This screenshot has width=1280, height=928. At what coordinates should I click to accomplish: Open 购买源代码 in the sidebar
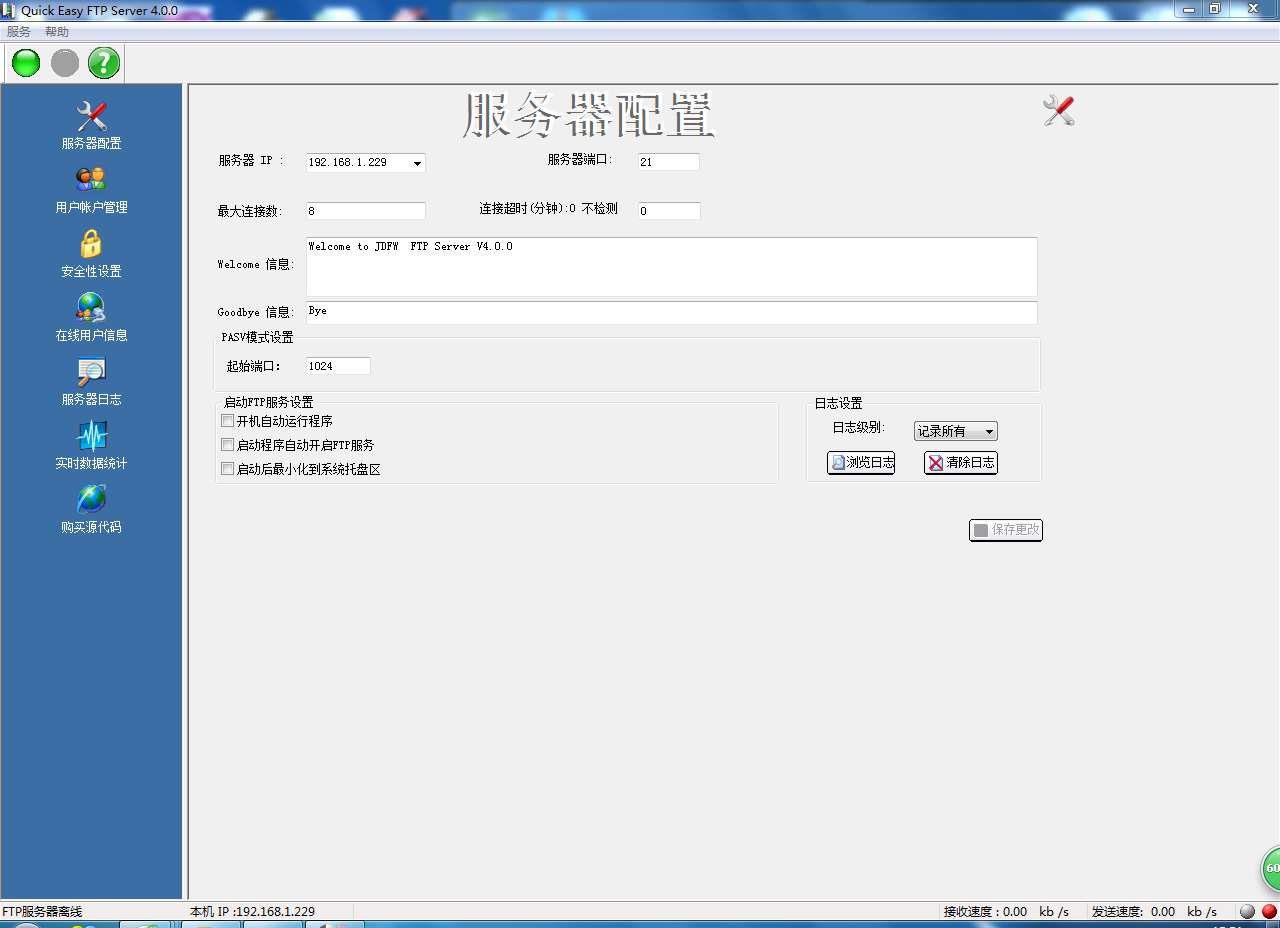[x=91, y=510]
